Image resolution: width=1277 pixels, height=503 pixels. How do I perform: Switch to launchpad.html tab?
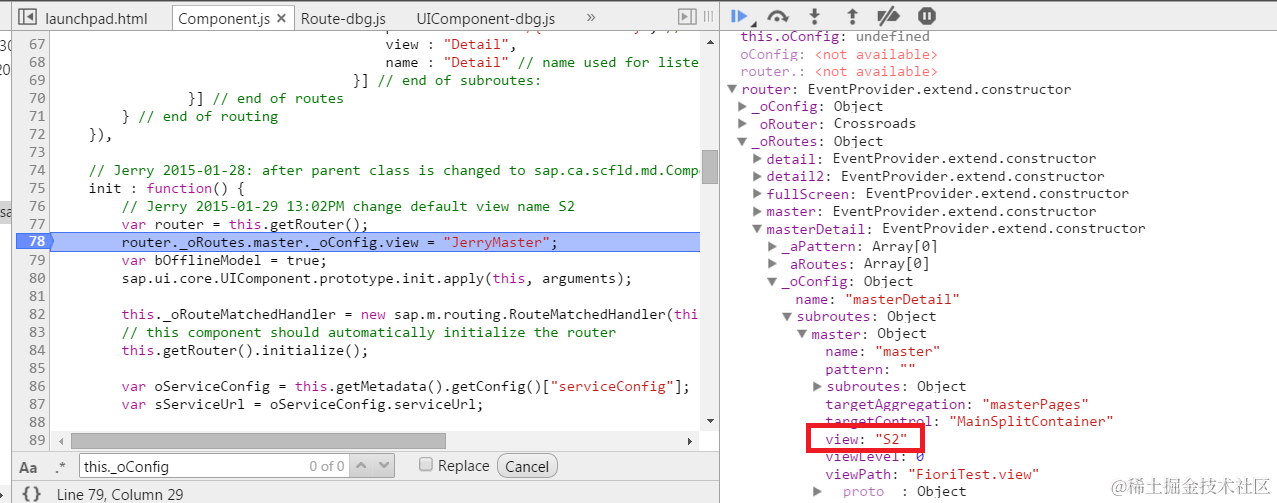(96, 18)
